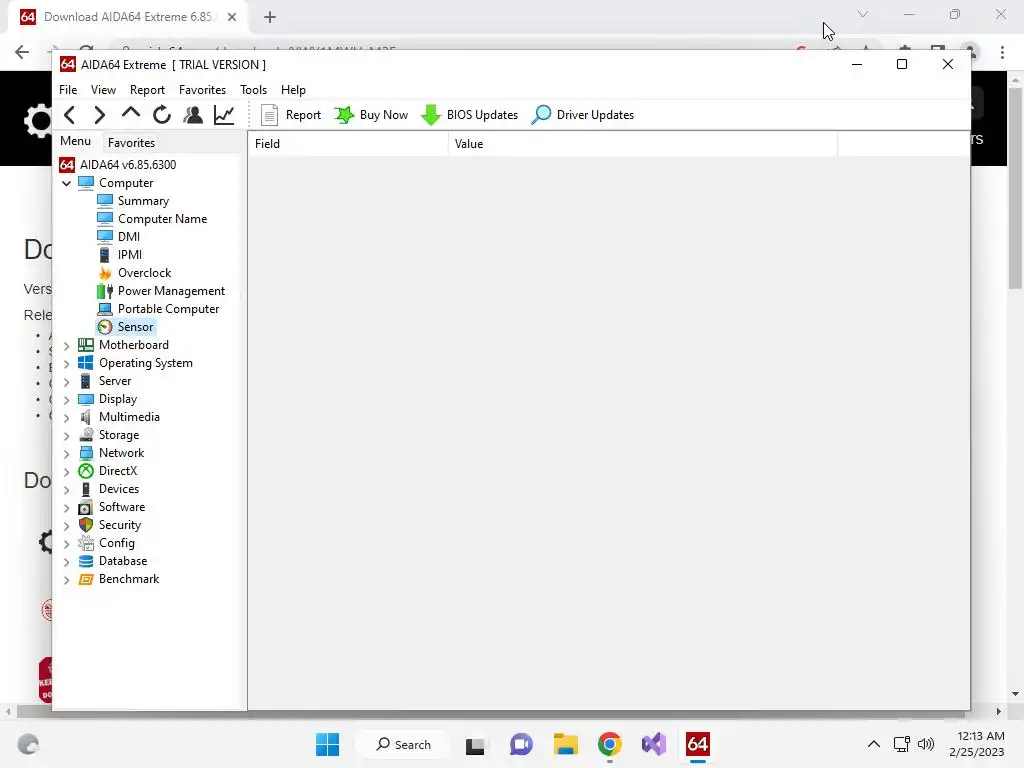
Task: Open the View menu
Action: click(x=103, y=89)
